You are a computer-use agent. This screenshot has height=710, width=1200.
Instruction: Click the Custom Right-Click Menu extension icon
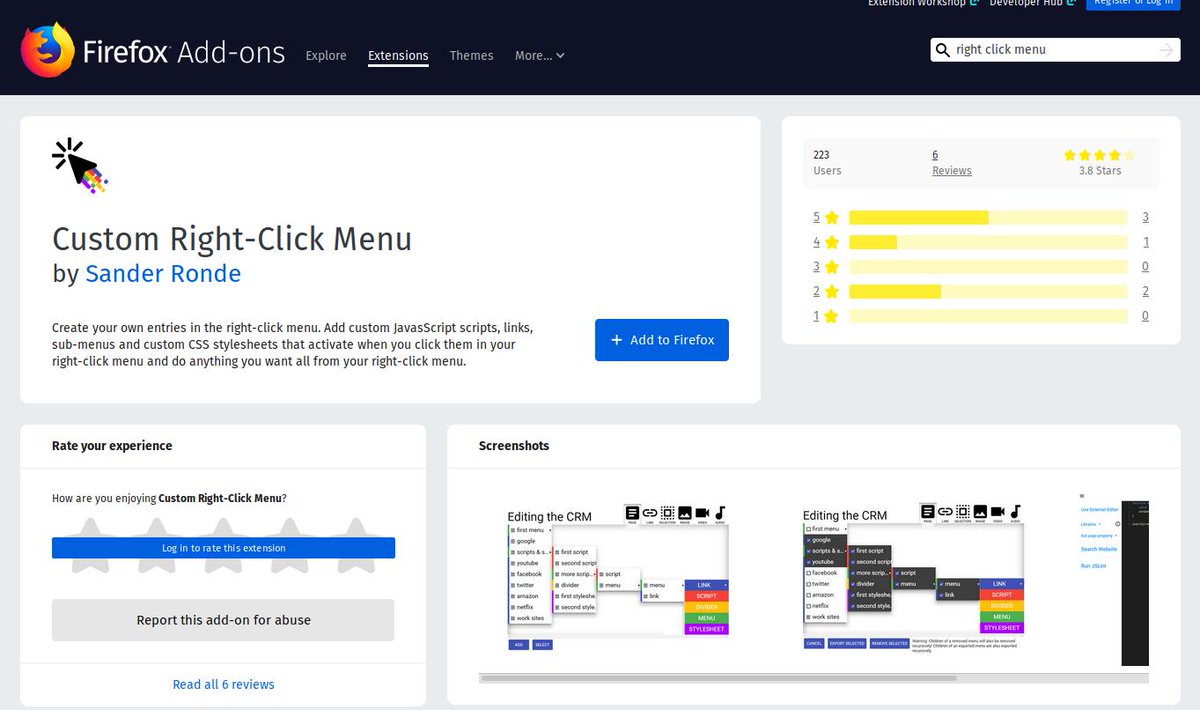coord(79,165)
